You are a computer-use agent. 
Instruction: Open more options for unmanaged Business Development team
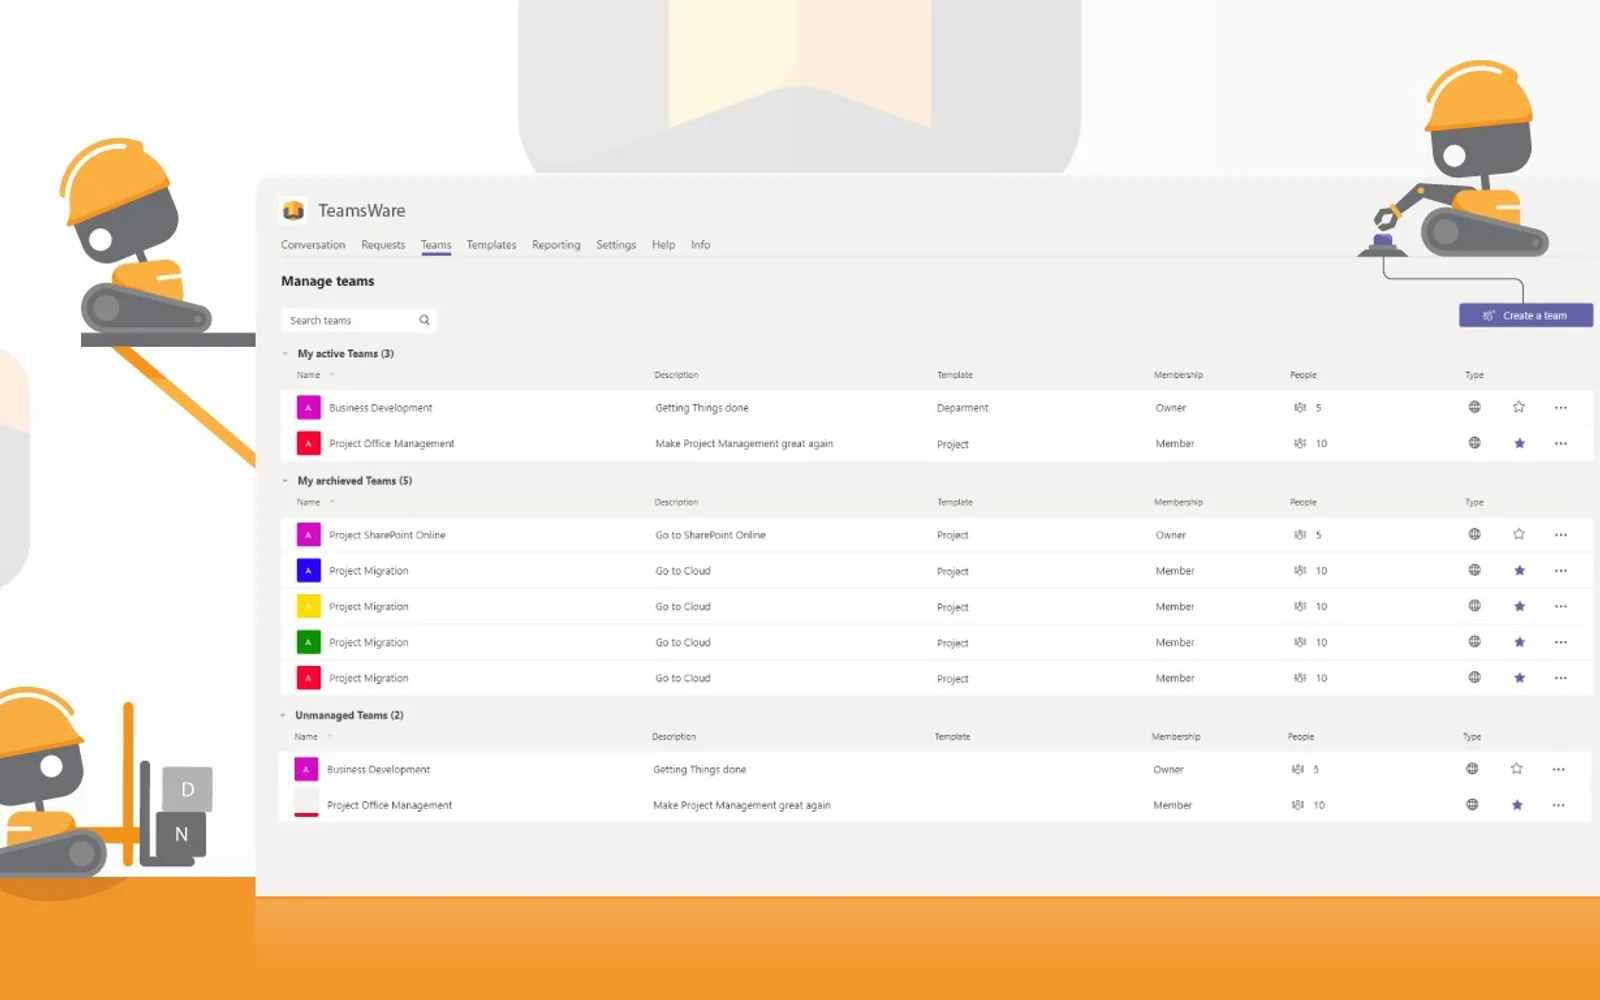click(1559, 769)
